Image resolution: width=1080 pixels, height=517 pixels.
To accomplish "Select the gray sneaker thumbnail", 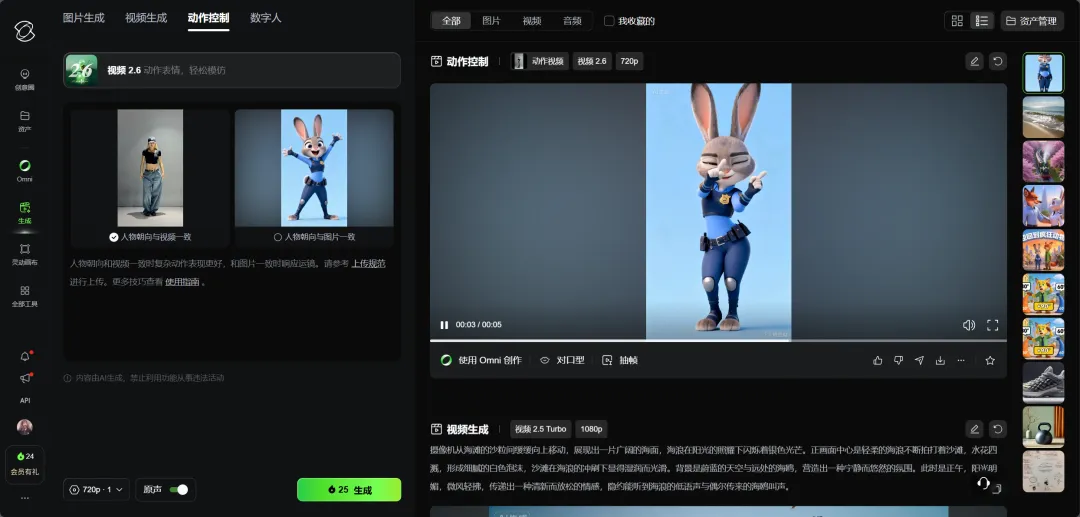I will tap(1043, 383).
